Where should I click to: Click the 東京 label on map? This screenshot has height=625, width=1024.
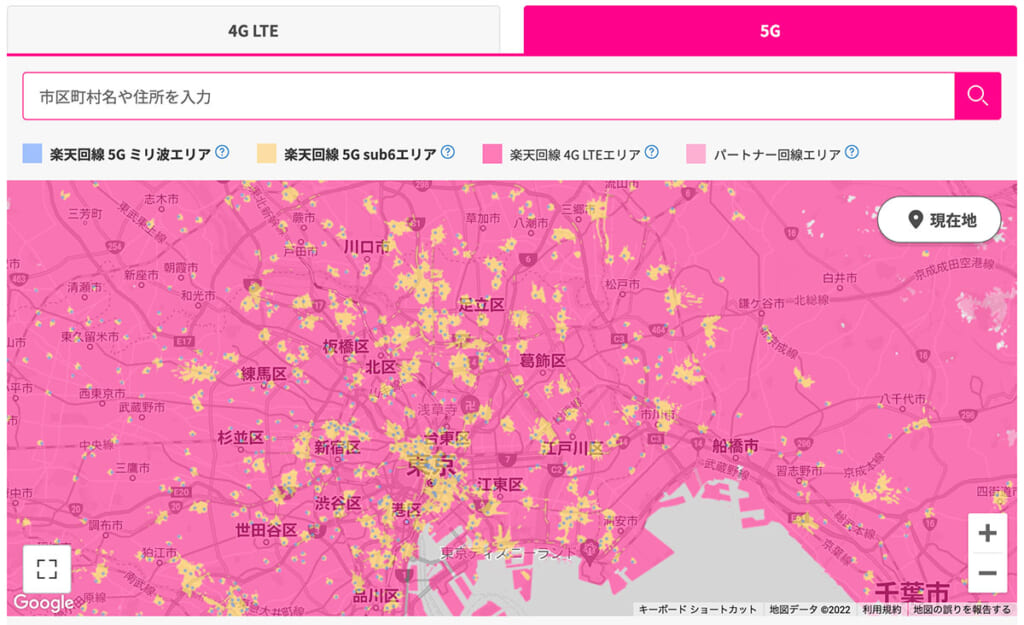[x=431, y=466]
